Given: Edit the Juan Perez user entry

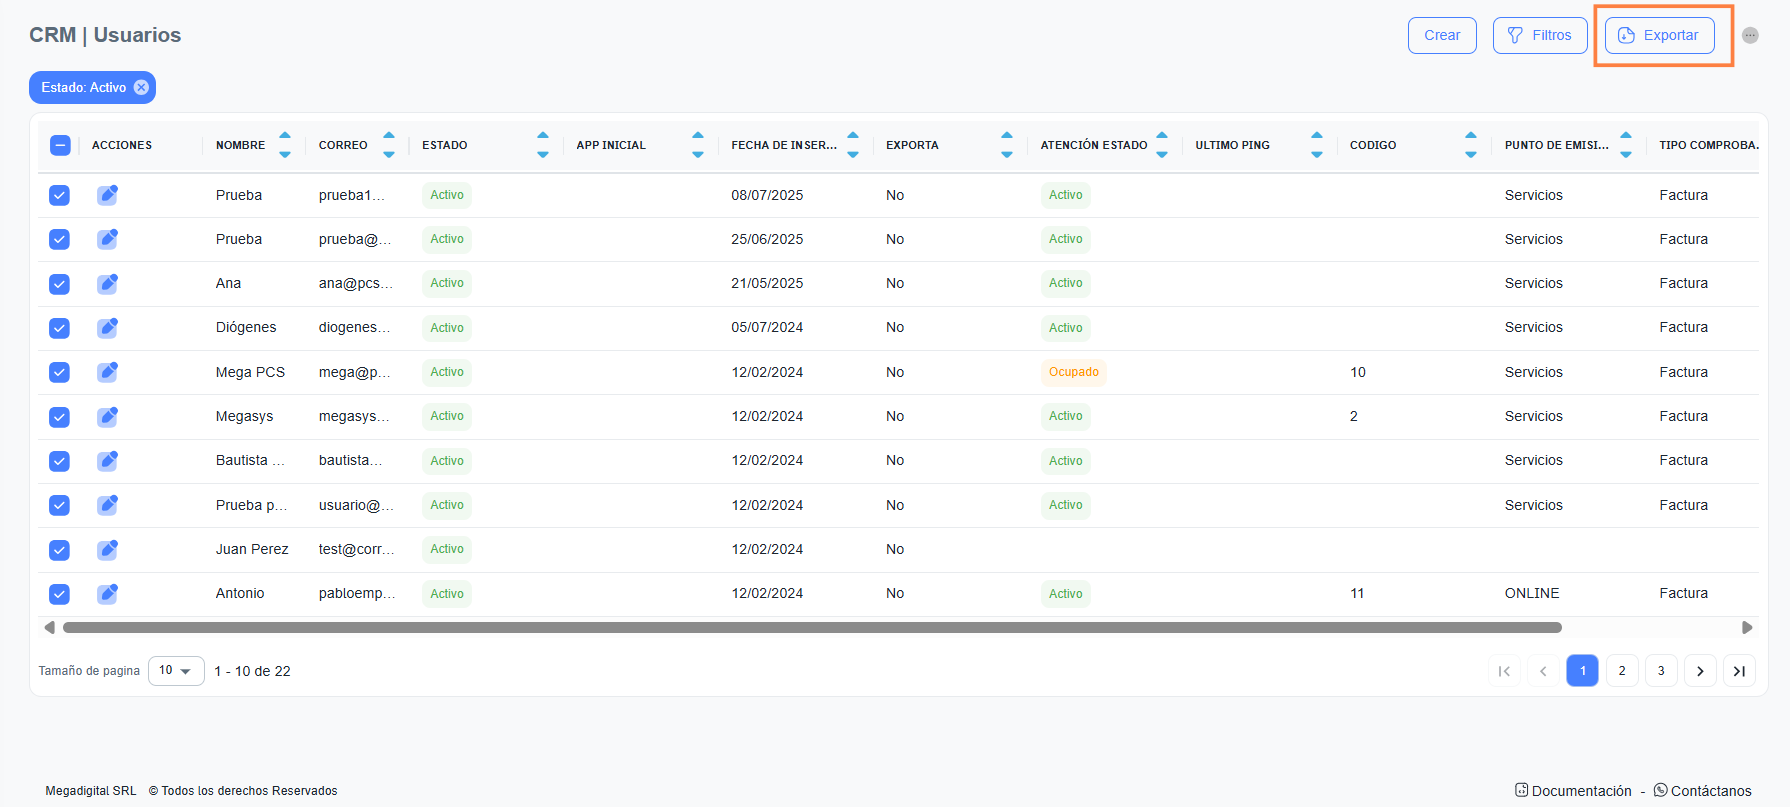Looking at the screenshot, I should coord(107,550).
